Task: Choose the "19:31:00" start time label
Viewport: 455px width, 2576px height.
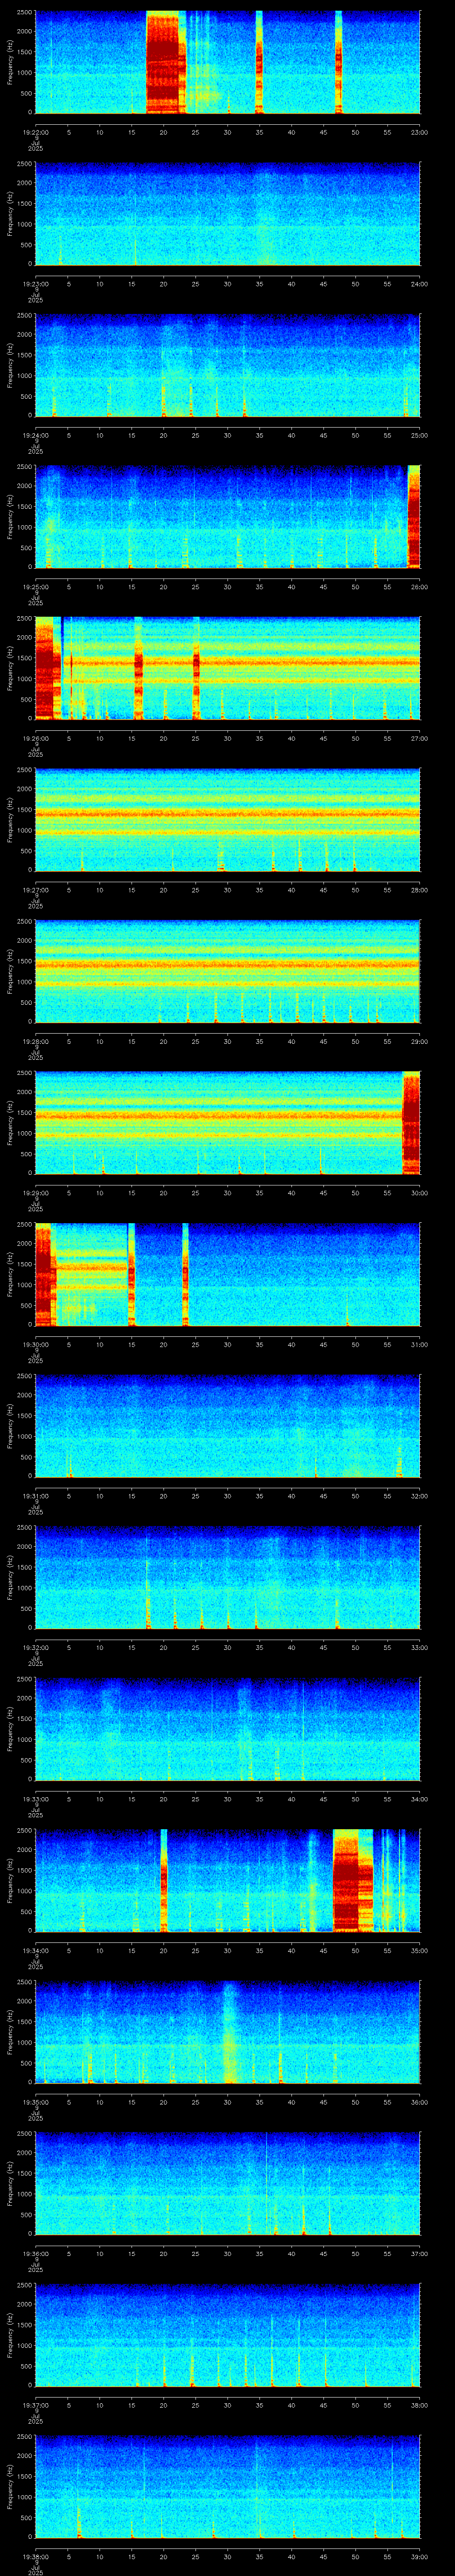Action: [x=35, y=1496]
